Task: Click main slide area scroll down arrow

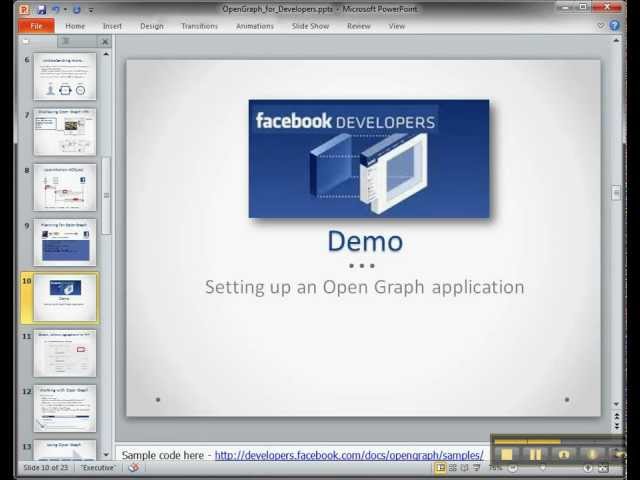Action: 616,404
